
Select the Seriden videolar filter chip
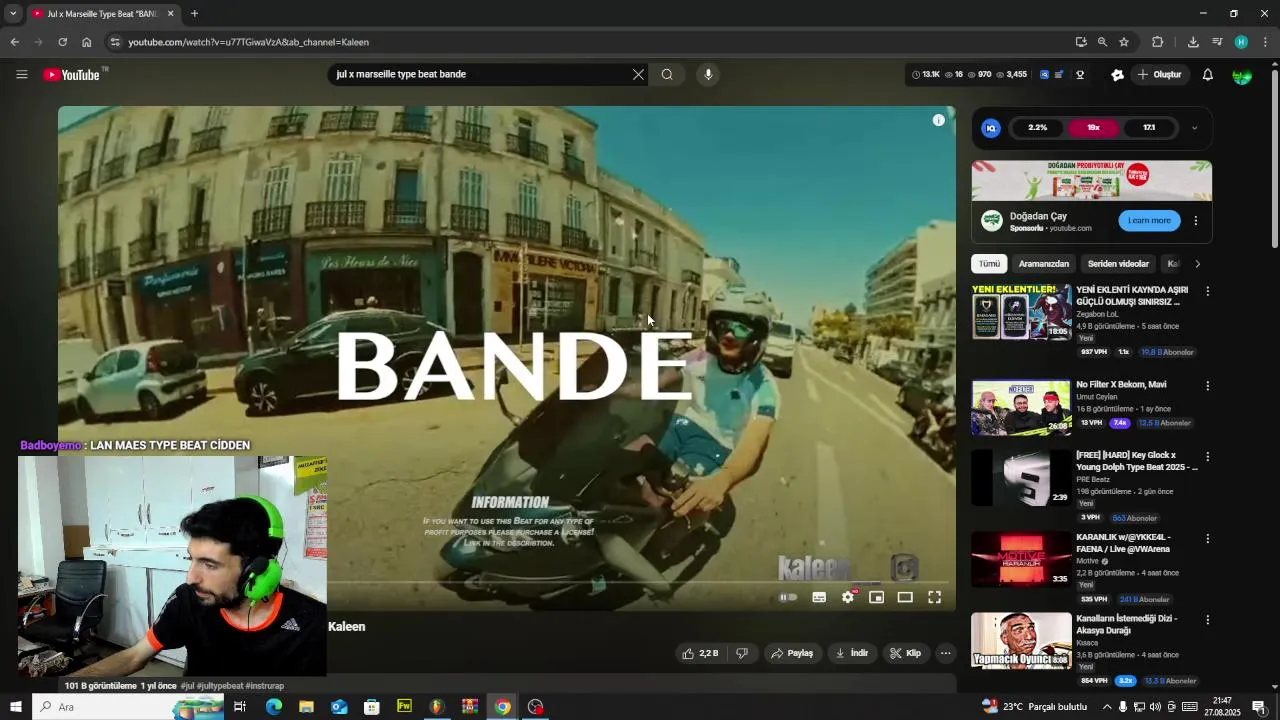(x=1118, y=264)
